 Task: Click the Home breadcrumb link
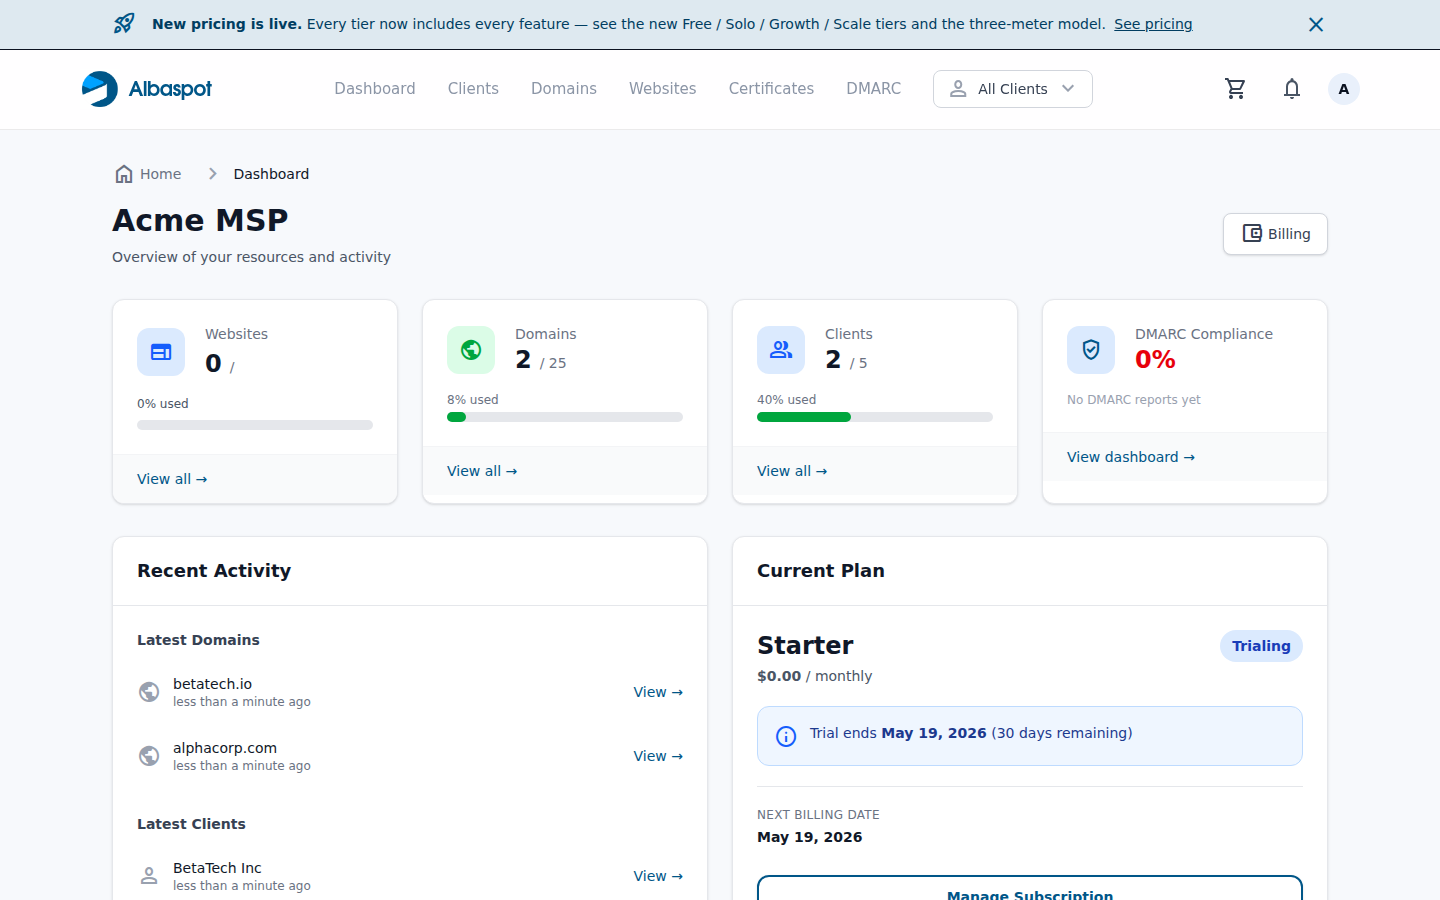pos(160,174)
